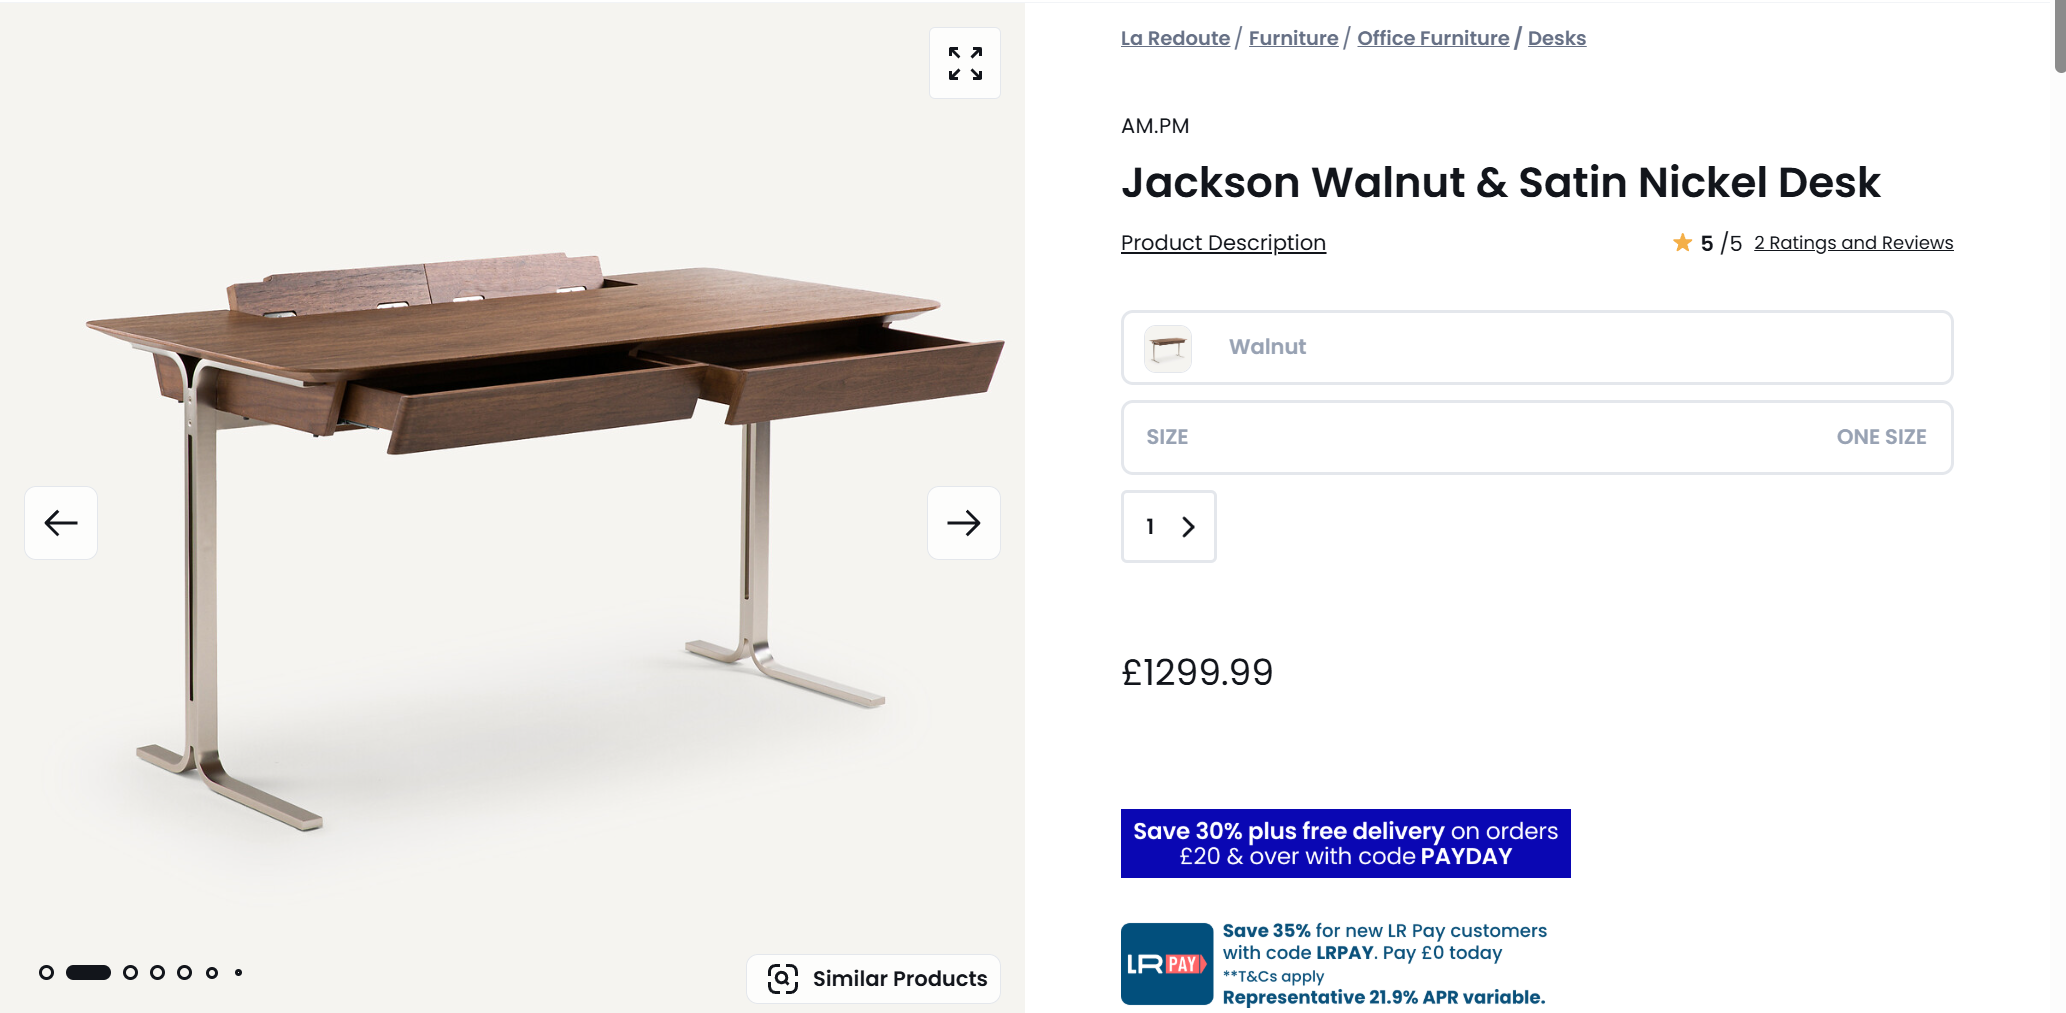2066x1013 pixels.
Task: Open the Product Description link
Action: (1223, 243)
